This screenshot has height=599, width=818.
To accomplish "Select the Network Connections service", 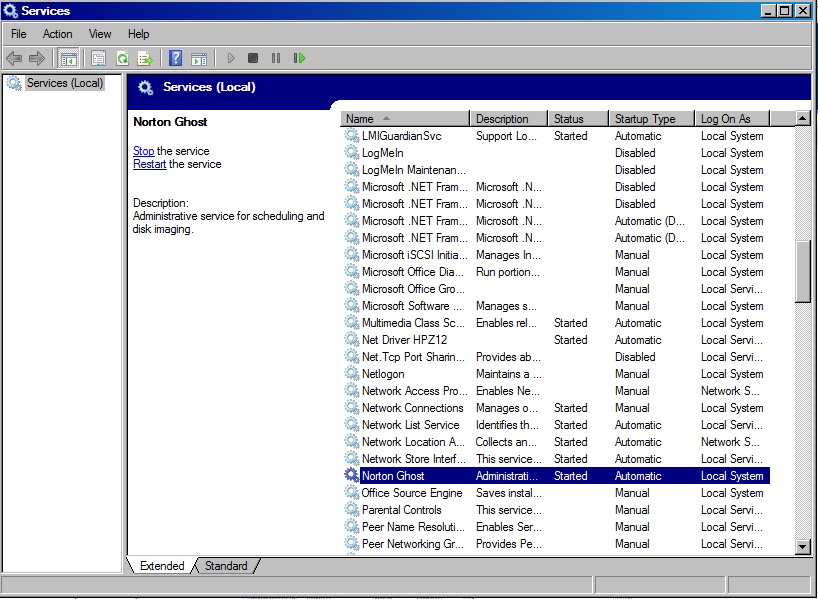I will tap(557, 408).
